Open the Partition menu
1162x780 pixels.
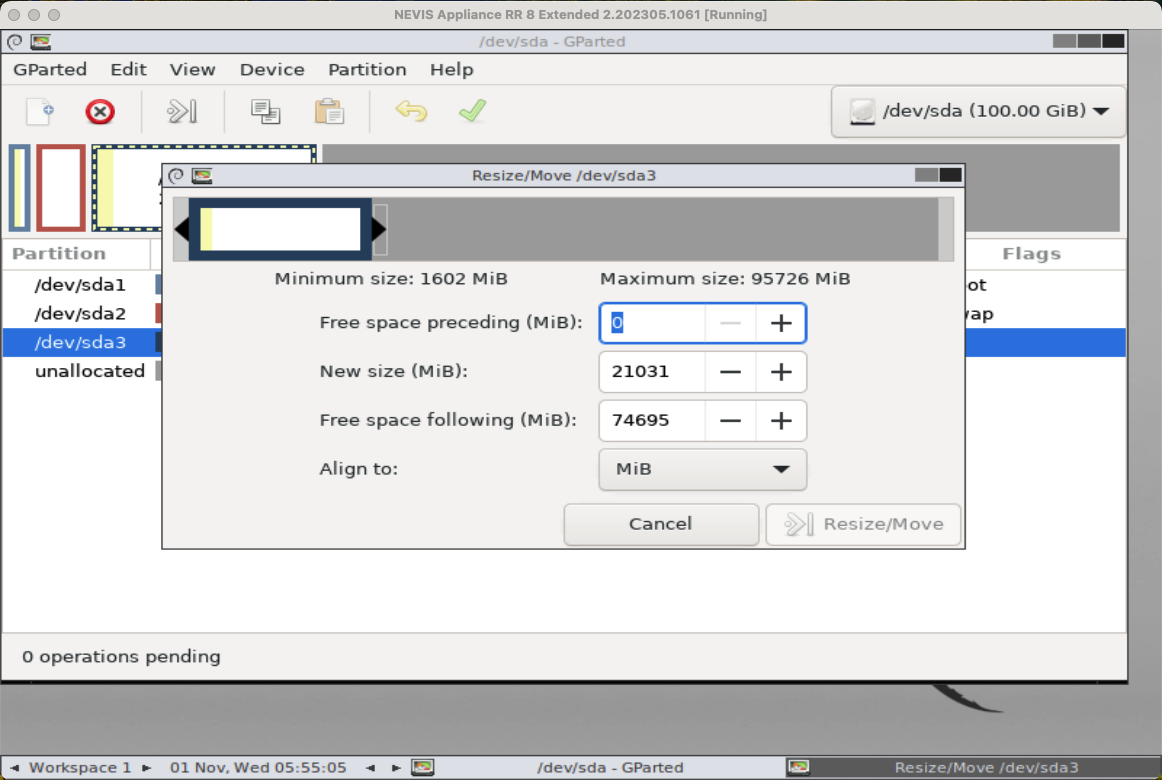[x=367, y=69]
